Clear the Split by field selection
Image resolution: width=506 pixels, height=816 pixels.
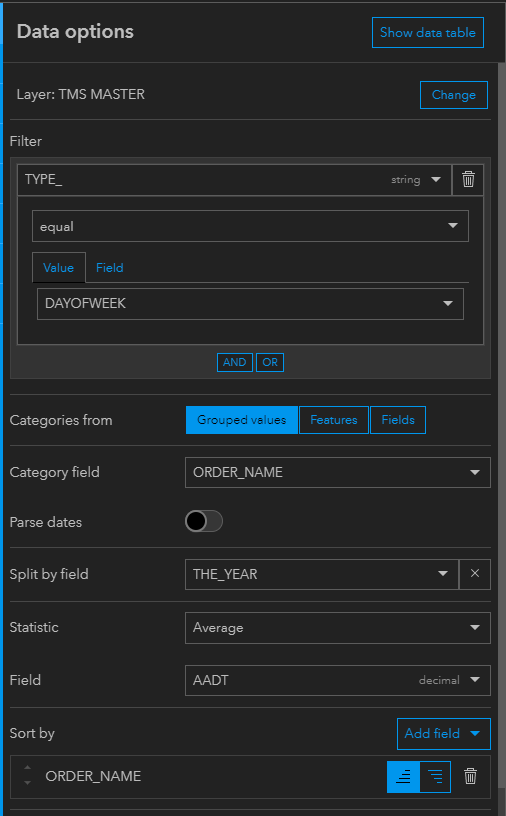(475, 574)
